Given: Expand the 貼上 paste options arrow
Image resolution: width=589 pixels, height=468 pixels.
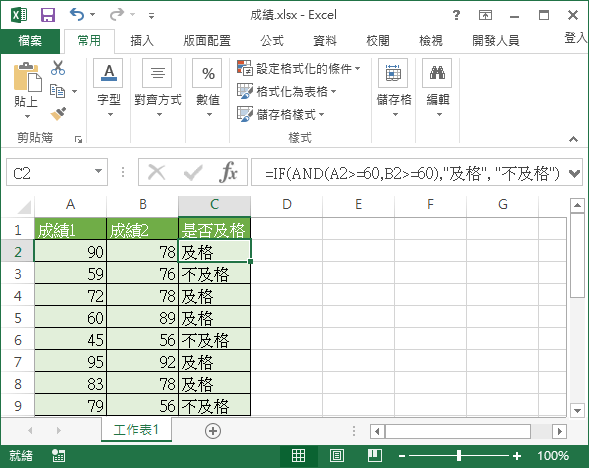Looking at the screenshot, I should coord(27,116).
